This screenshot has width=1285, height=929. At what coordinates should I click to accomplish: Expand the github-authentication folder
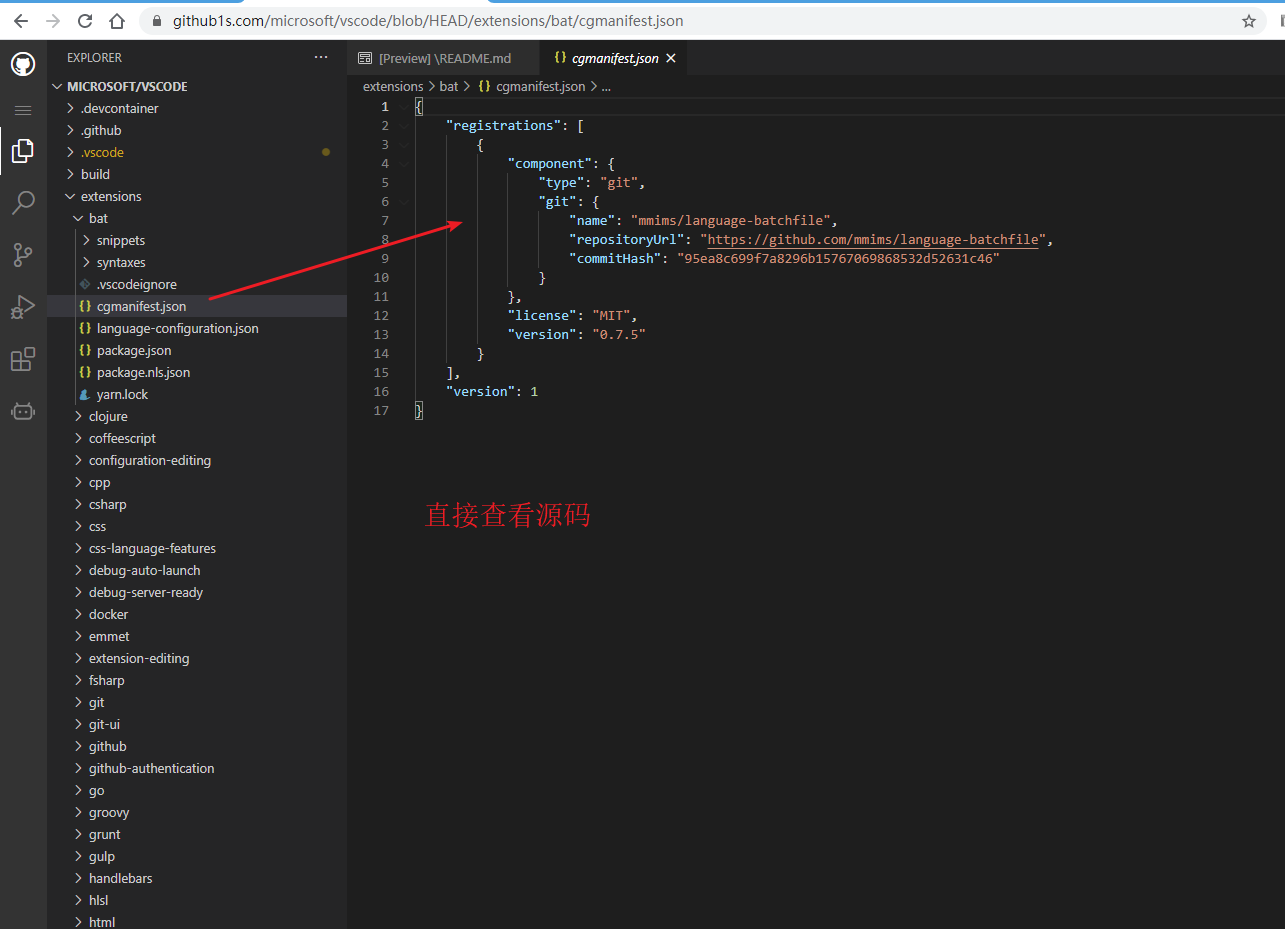197,768
